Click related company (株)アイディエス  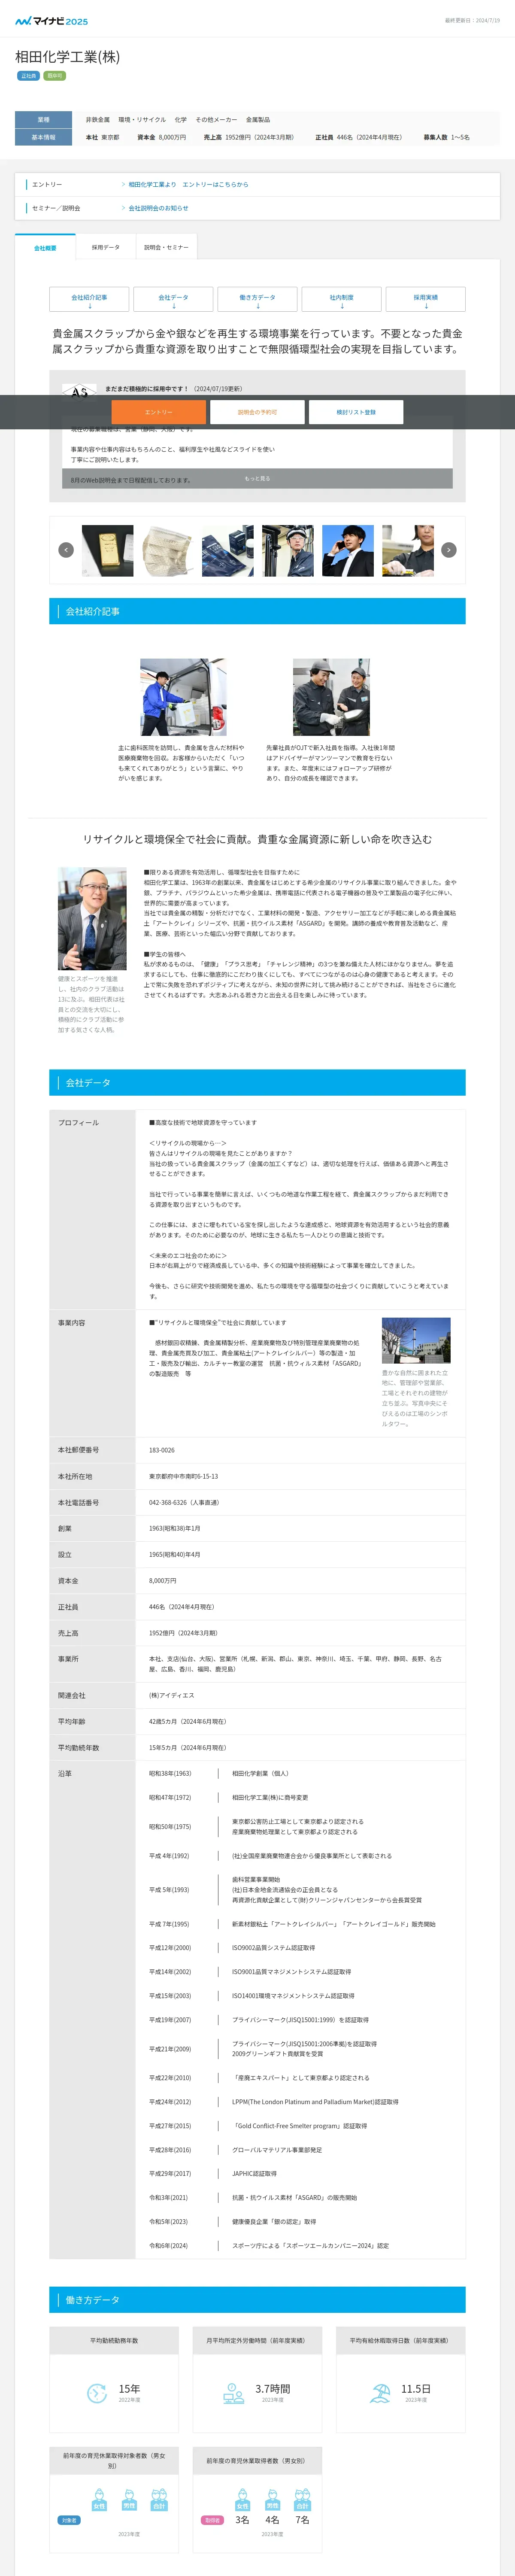172,1695
